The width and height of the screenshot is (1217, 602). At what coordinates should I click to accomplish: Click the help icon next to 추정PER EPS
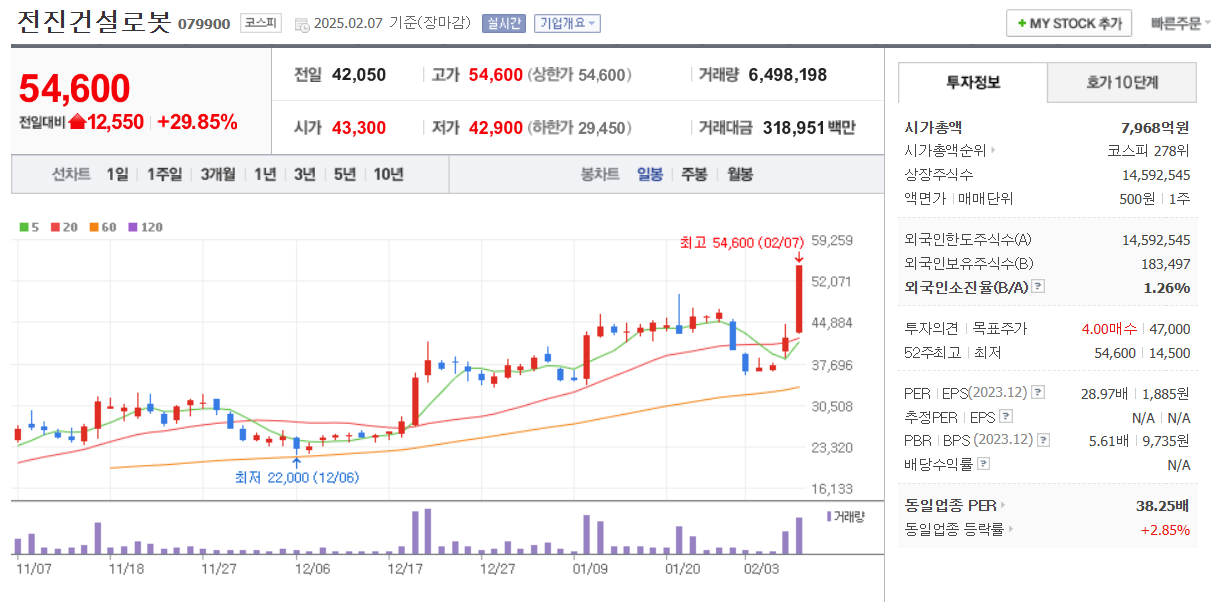click(1006, 416)
